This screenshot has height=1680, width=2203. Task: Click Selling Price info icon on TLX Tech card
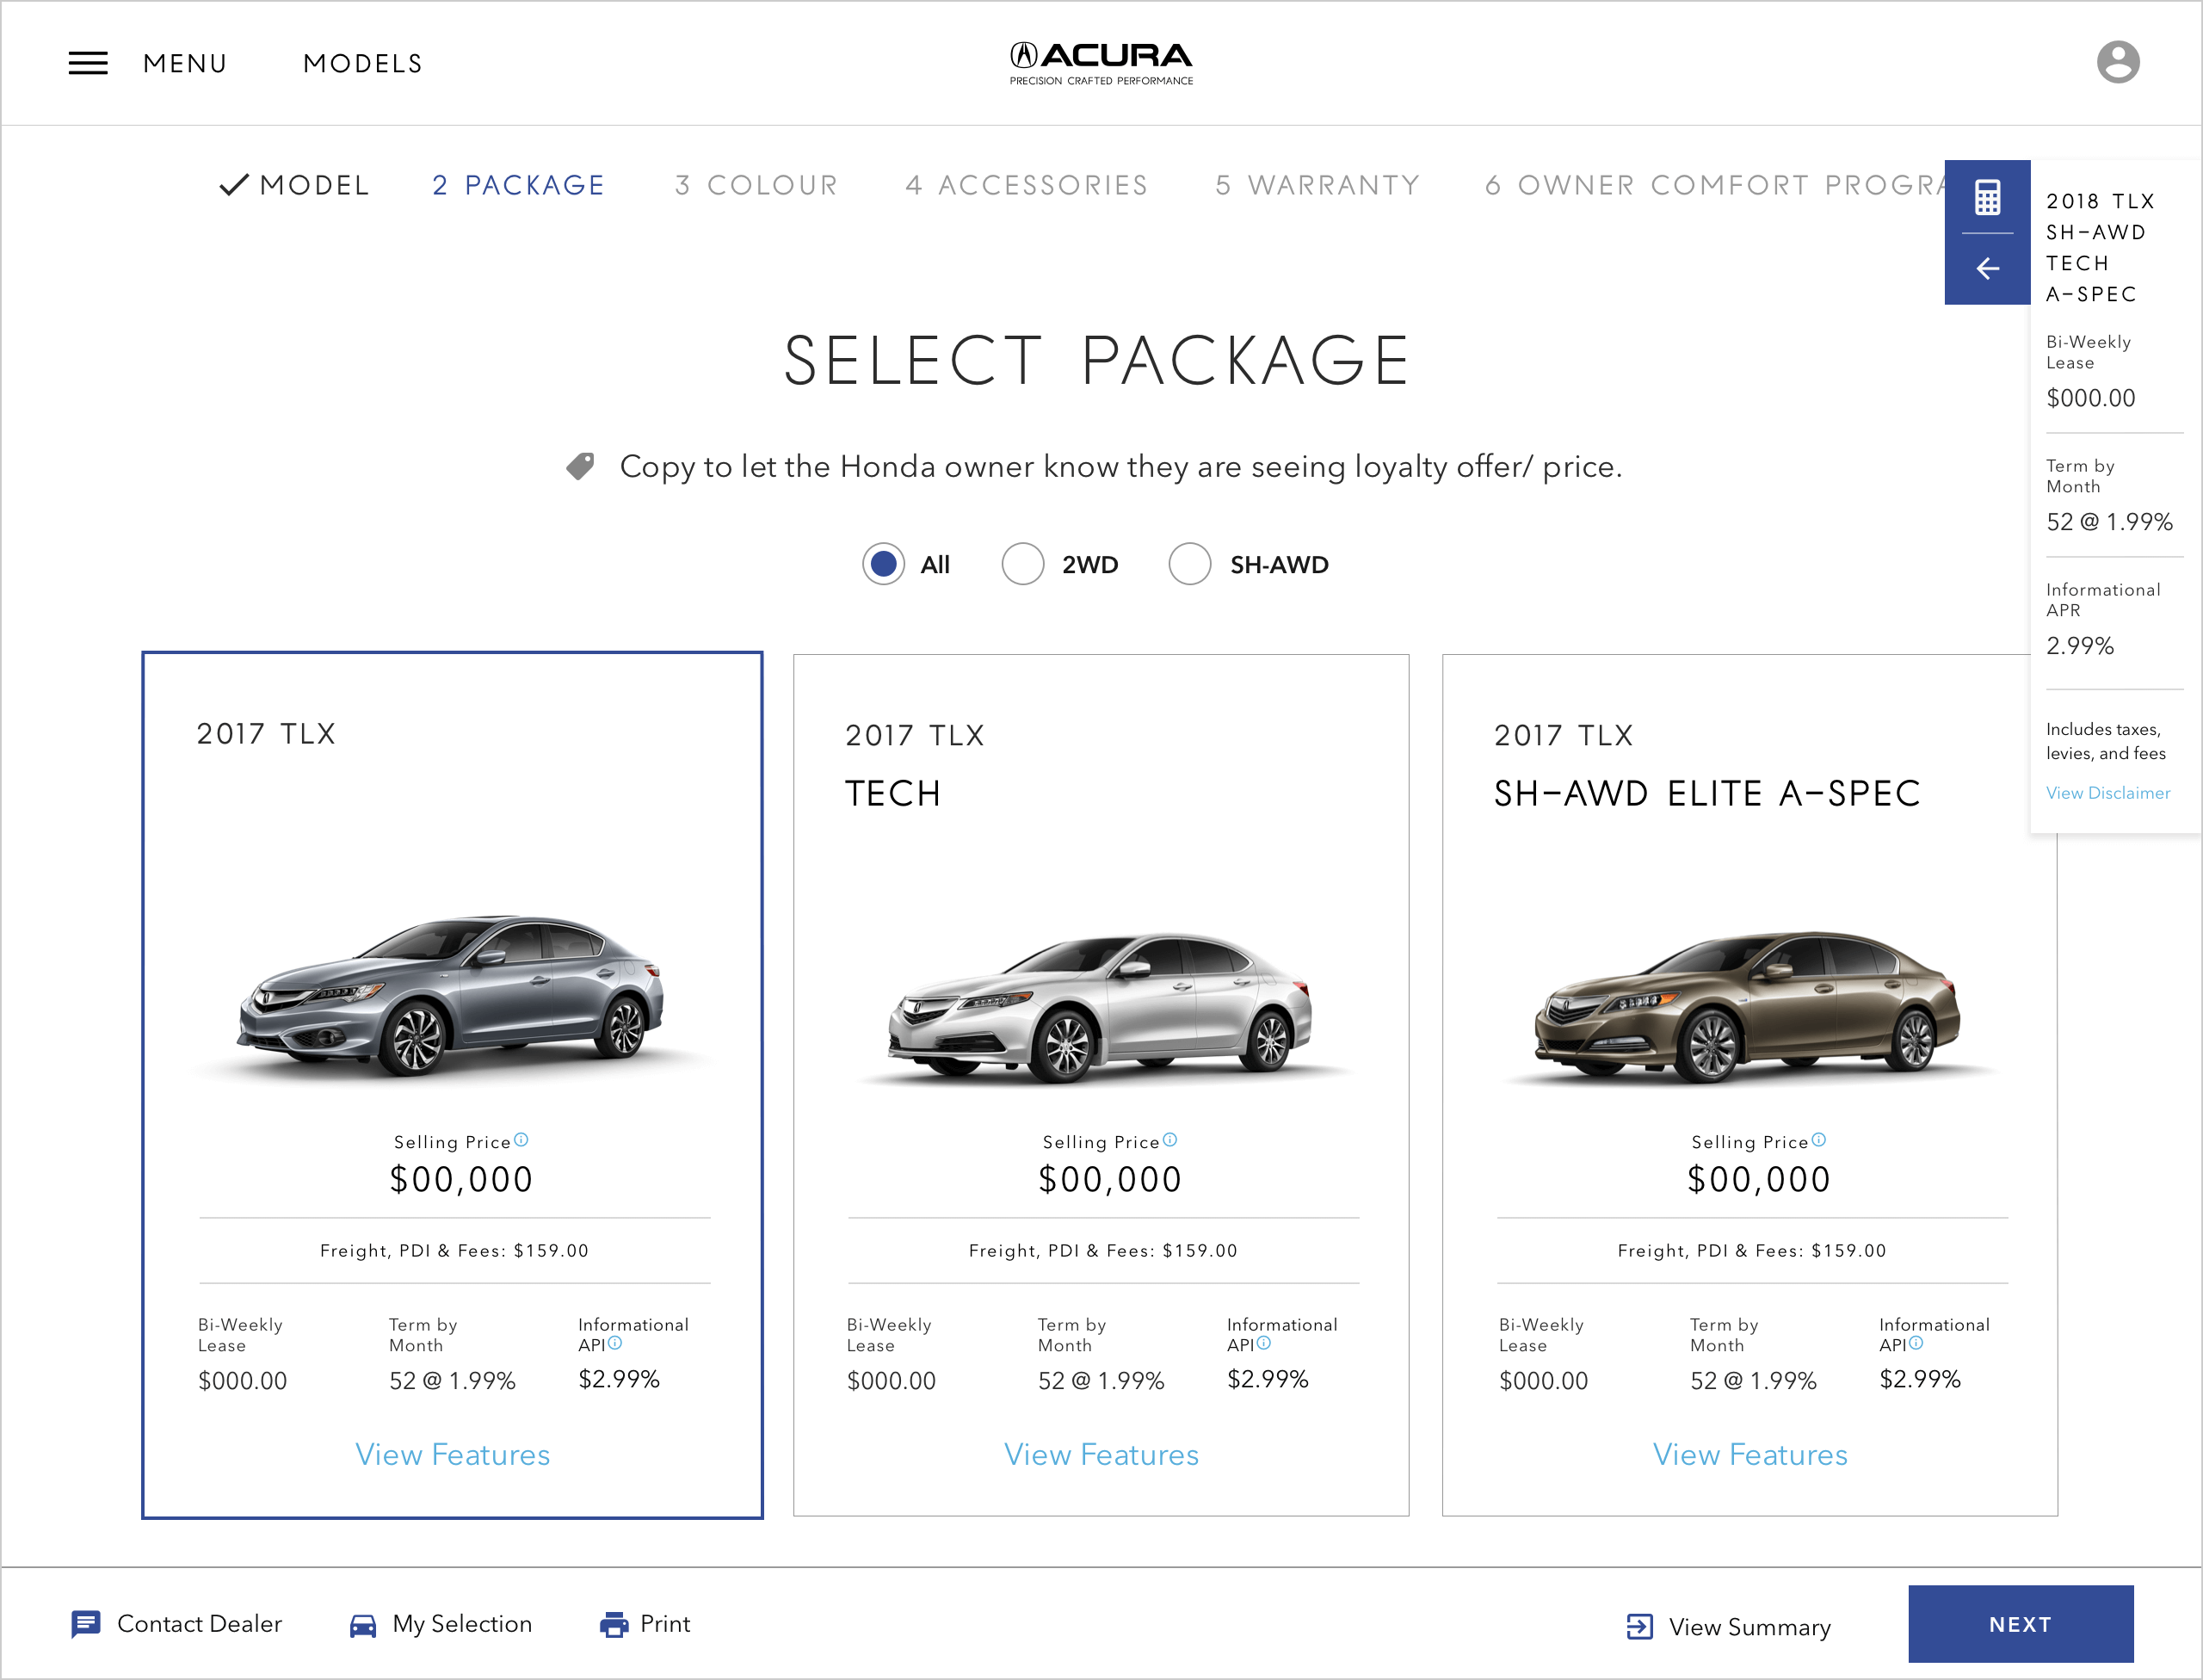1170,1139
